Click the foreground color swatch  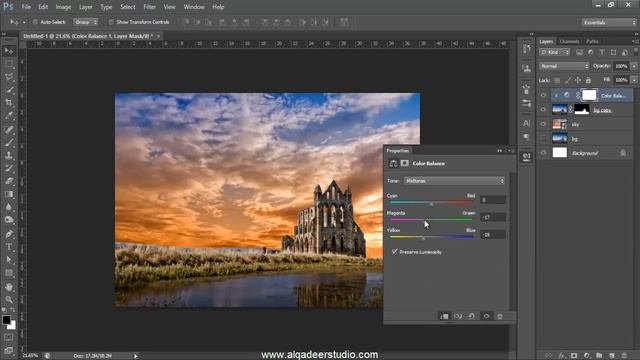(6, 320)
